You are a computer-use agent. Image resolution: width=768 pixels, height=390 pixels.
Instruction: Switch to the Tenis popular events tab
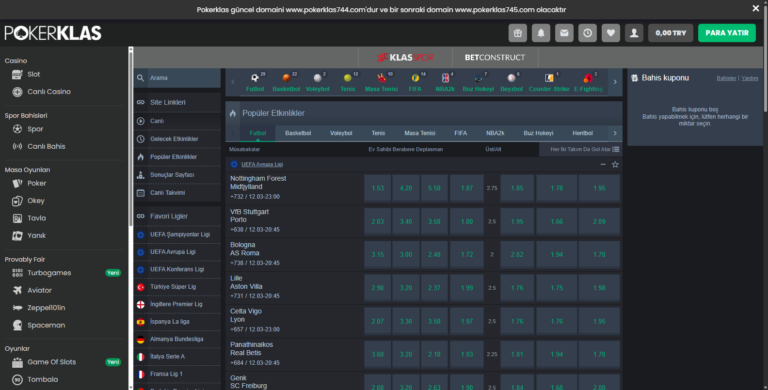point(378,133)
